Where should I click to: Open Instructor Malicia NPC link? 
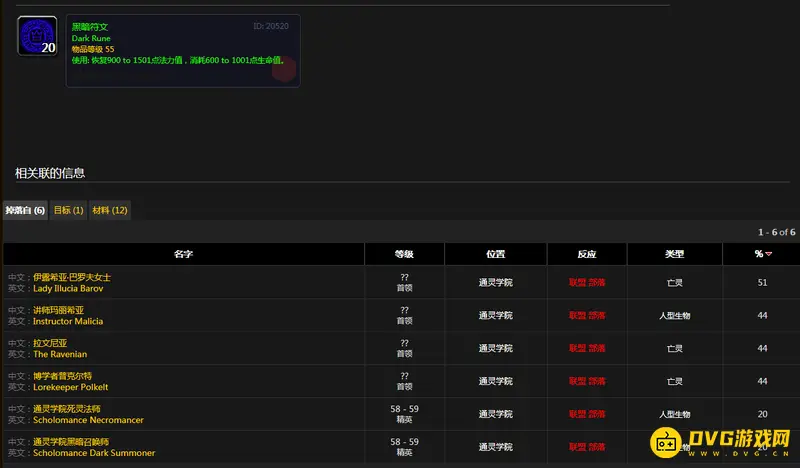click(x=68, y=322)
